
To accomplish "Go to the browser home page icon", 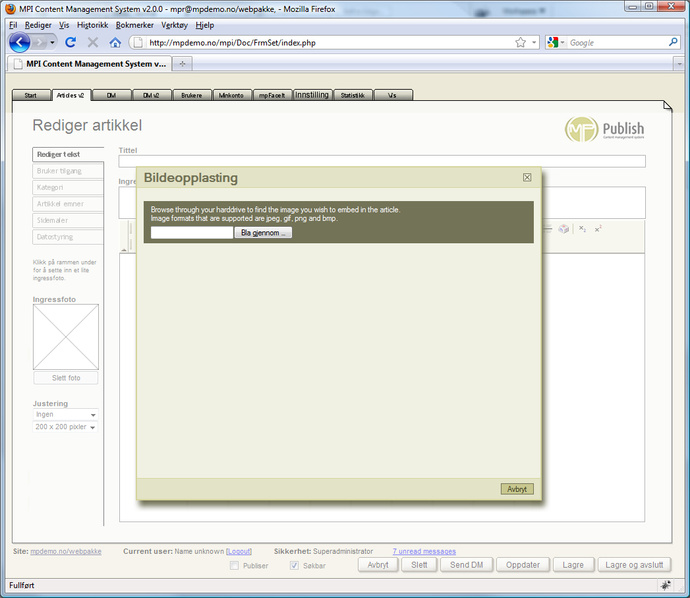I will (115, 43).
